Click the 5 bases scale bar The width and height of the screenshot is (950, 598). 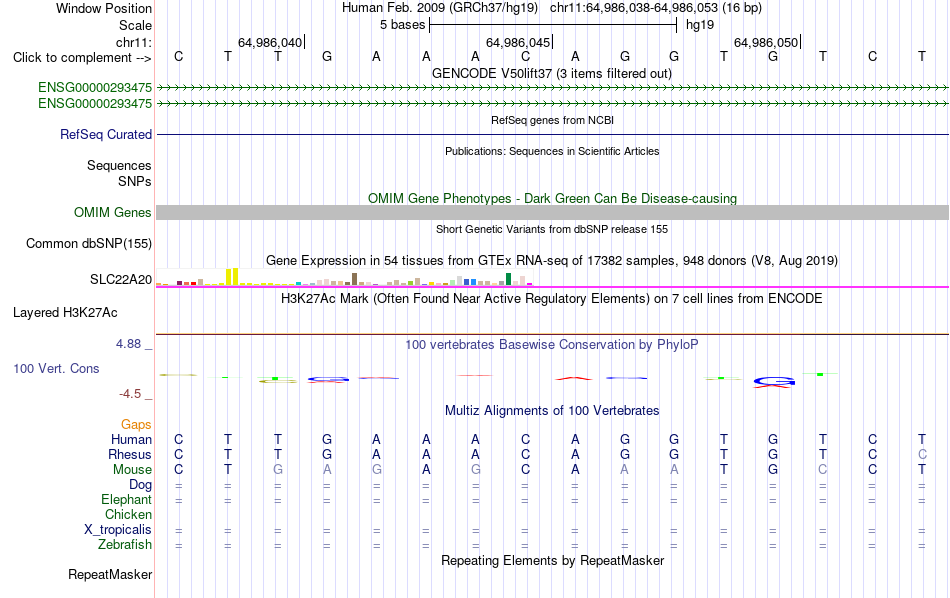pos(553,25)
